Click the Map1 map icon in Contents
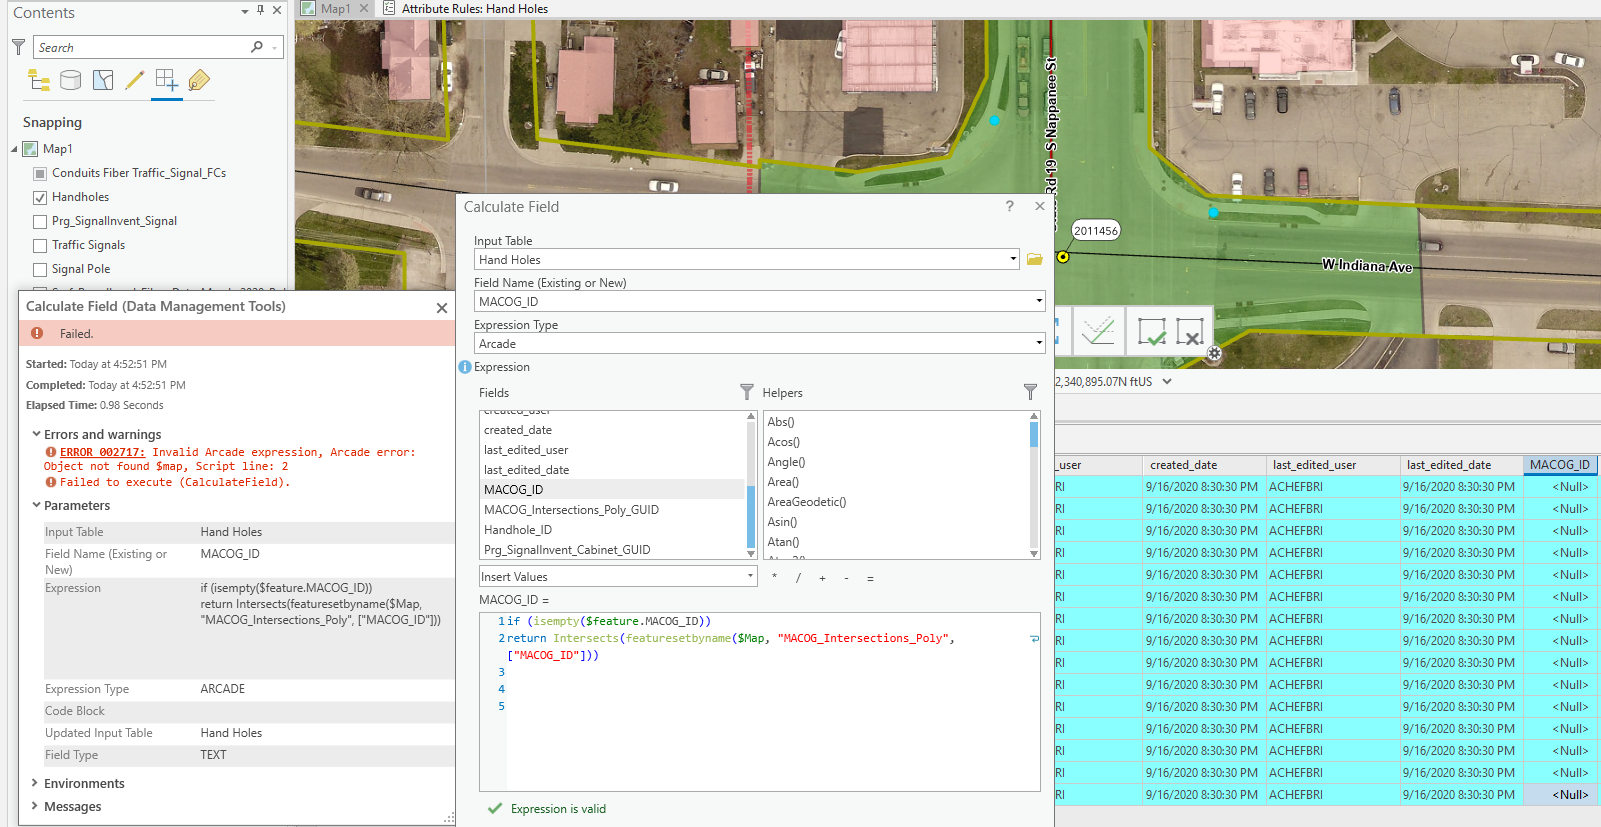Image resolution: width=1601 pixels, height=827 pixels. (31, 149)
